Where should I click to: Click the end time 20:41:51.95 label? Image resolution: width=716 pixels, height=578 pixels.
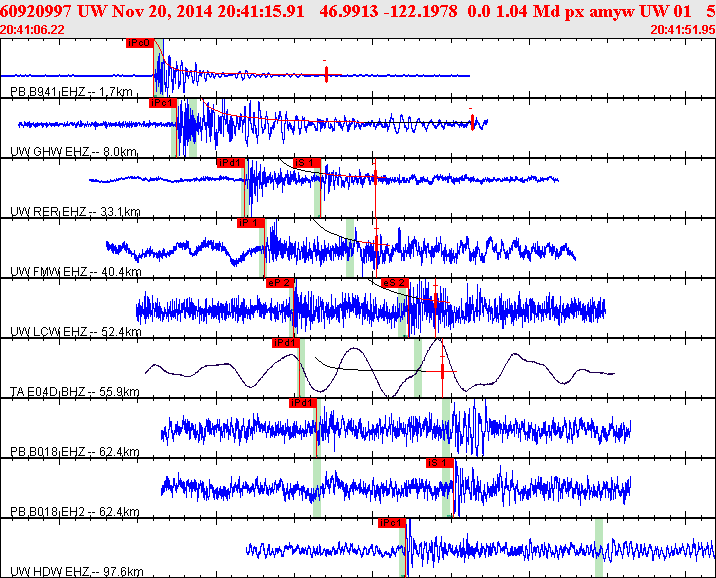683,30
